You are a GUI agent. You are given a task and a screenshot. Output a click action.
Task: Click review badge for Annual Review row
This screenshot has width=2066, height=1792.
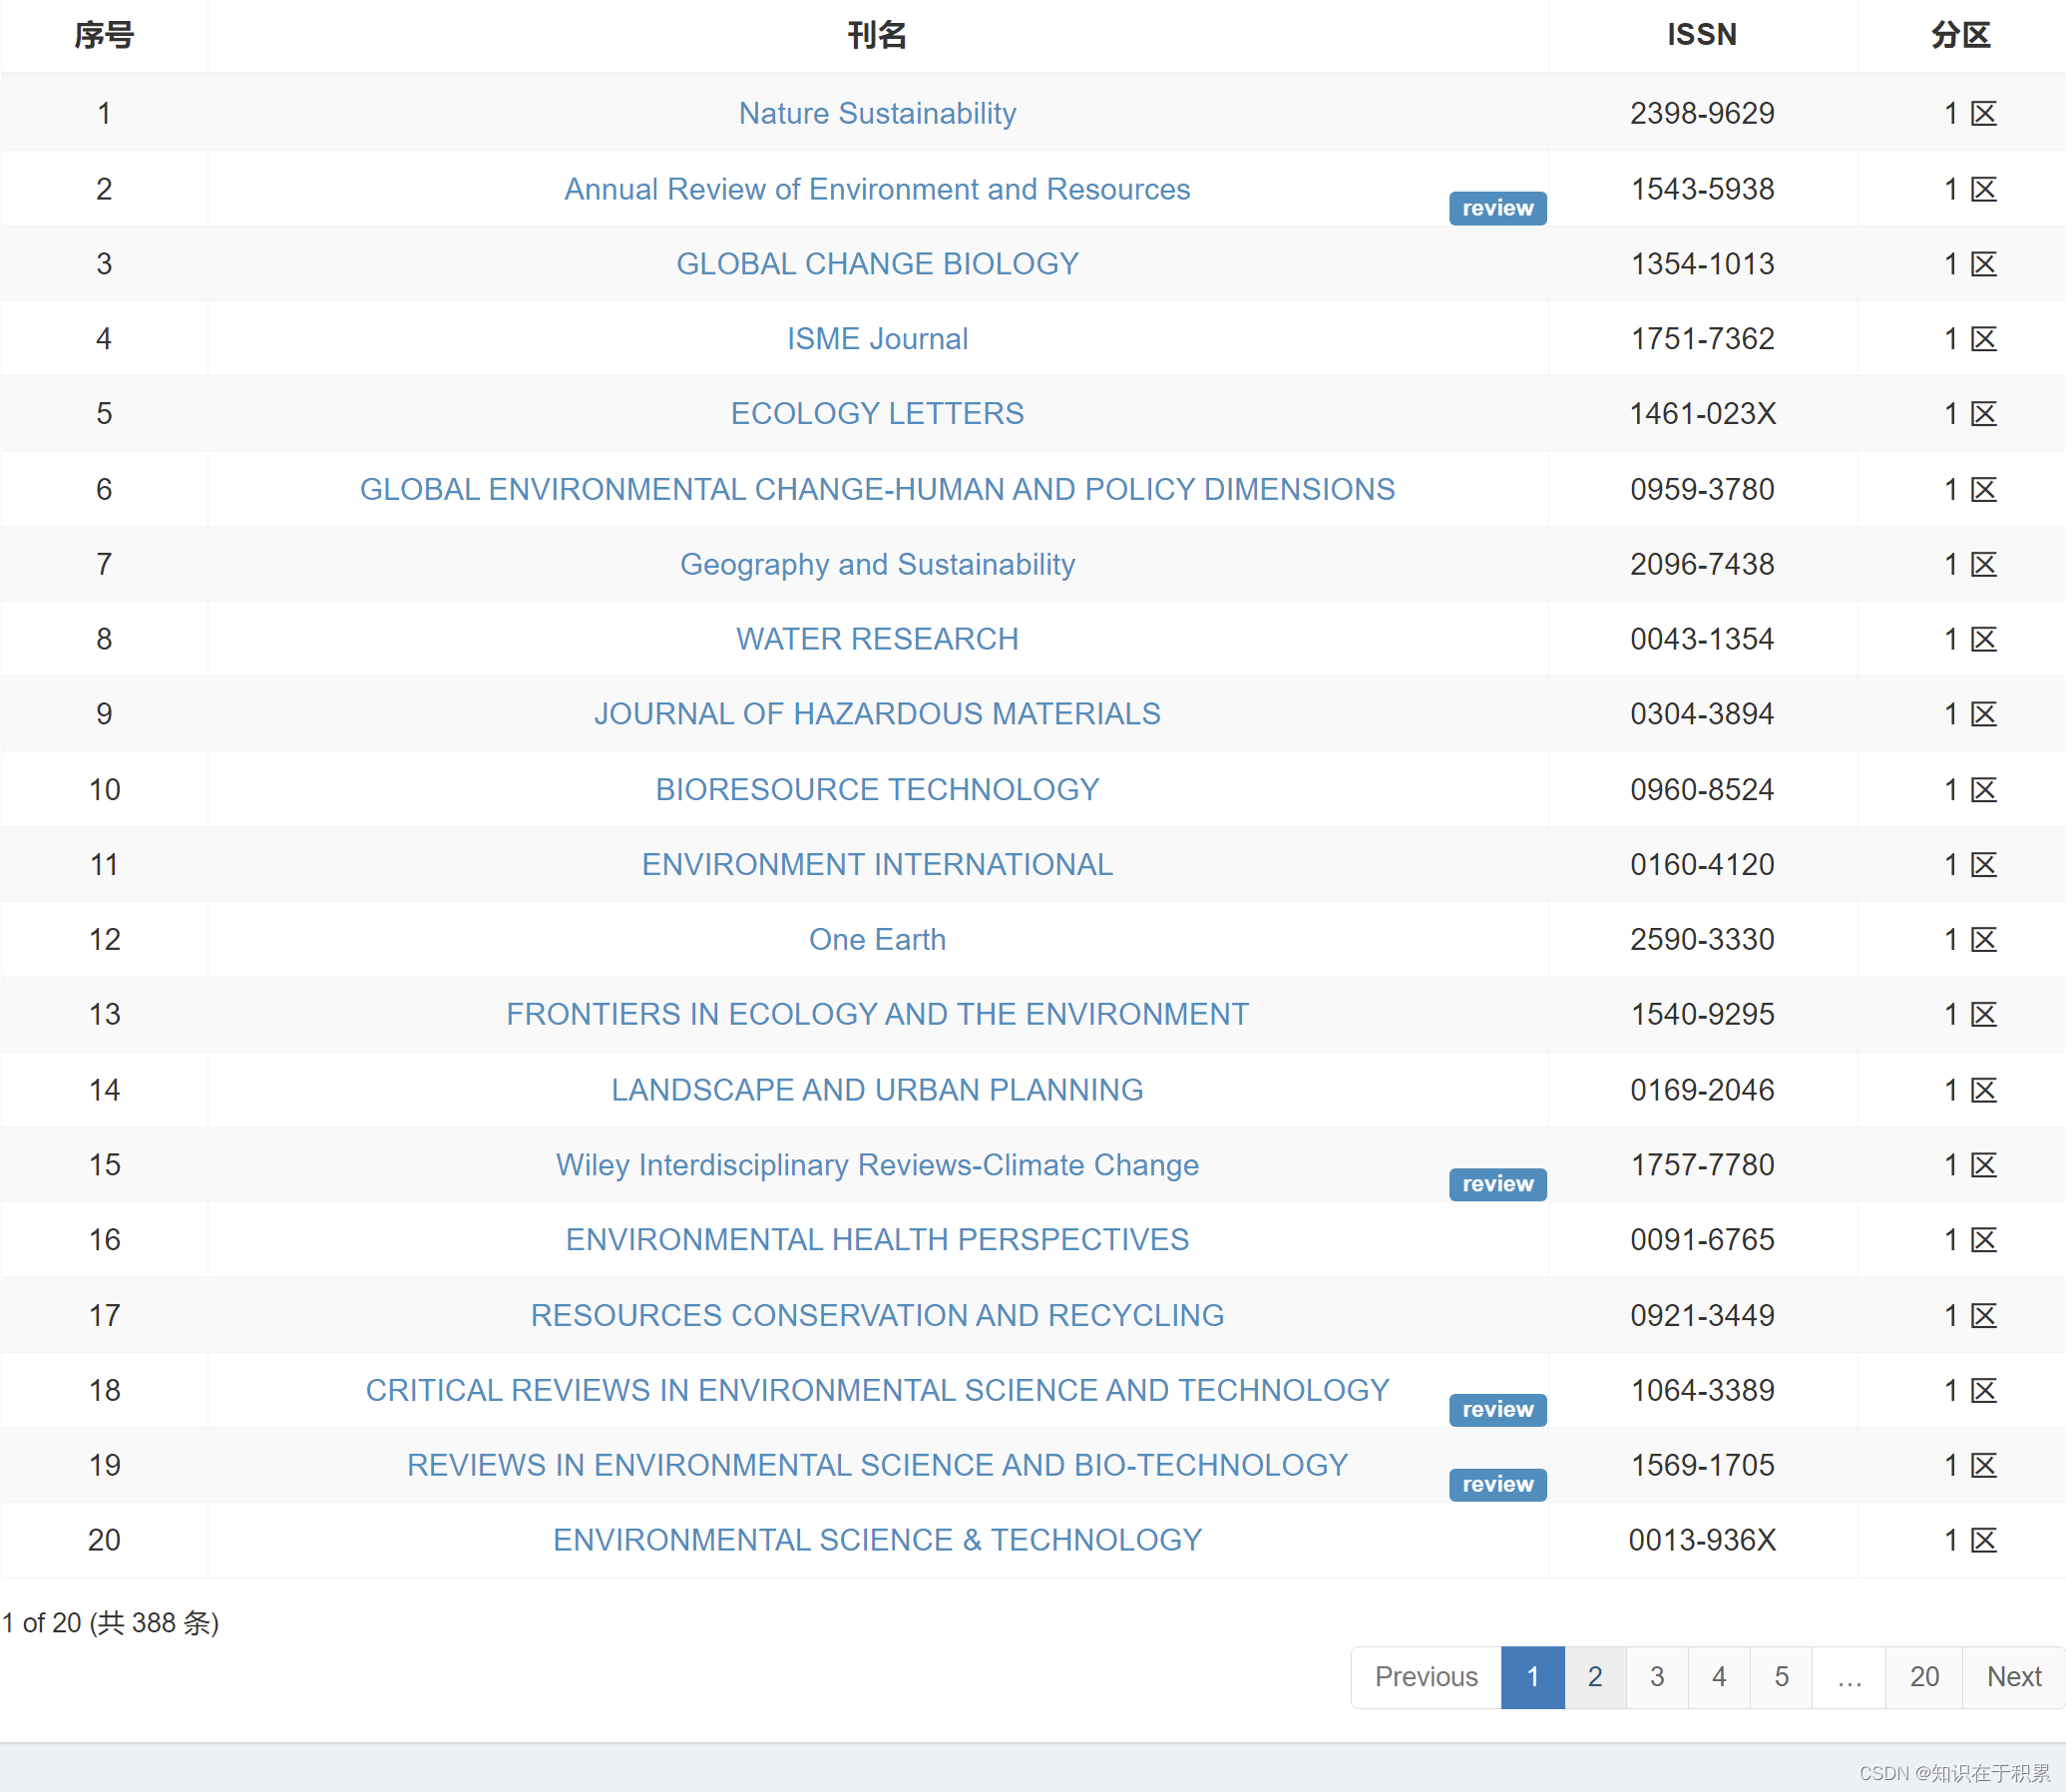point(1497,208)
